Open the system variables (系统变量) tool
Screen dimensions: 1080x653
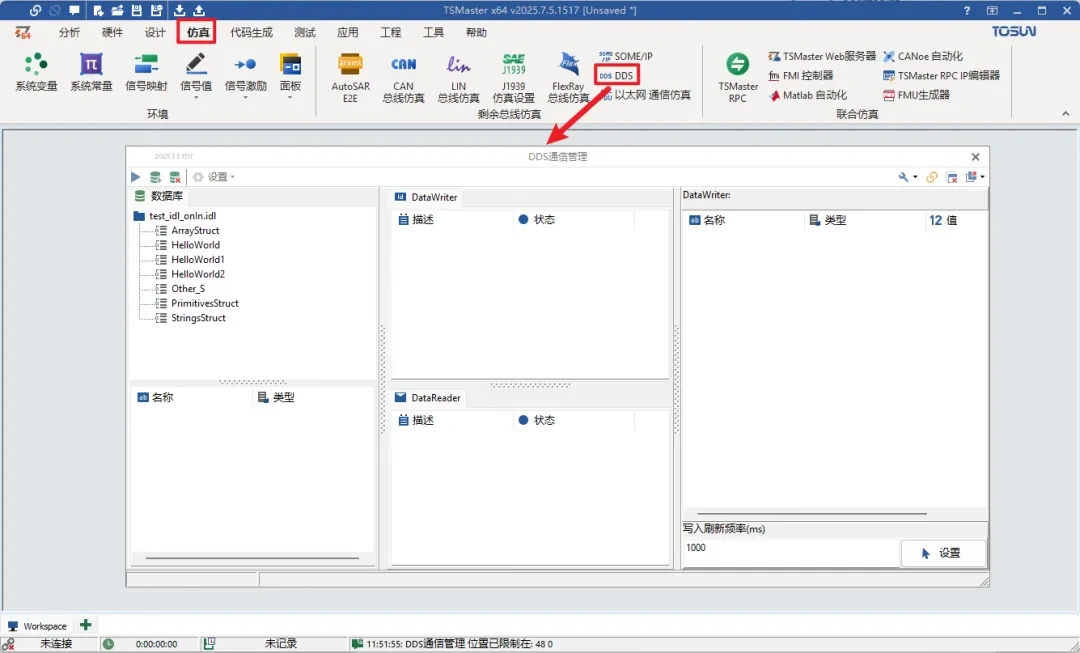point(36,73)
